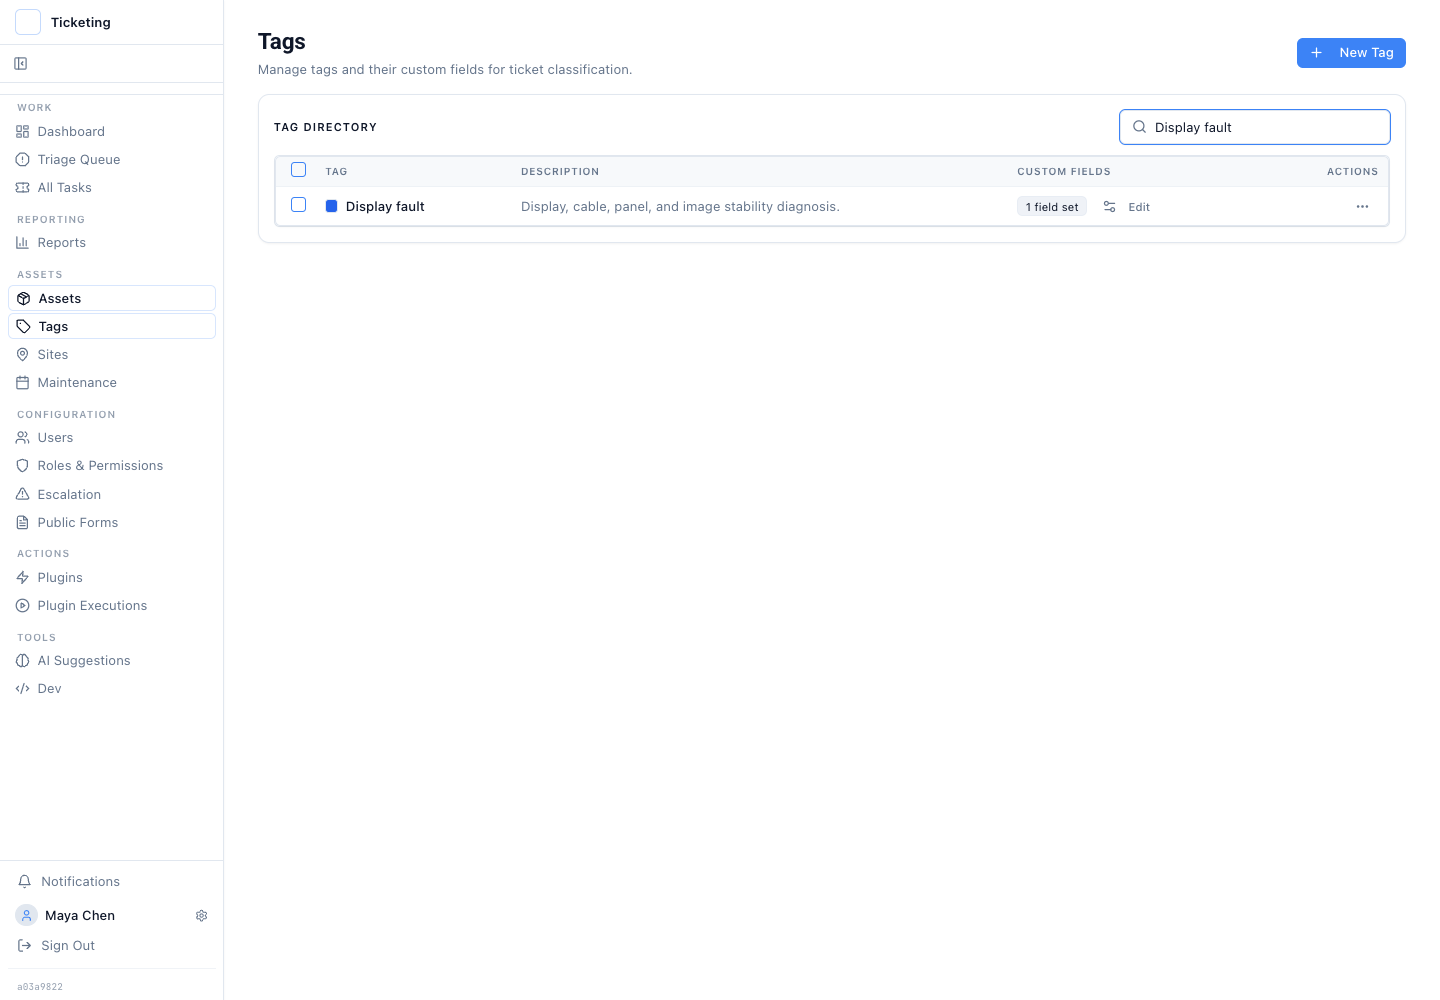
Task: Click the Ticketing app logo
Action: pyautogui.click(x=28, y=22)
